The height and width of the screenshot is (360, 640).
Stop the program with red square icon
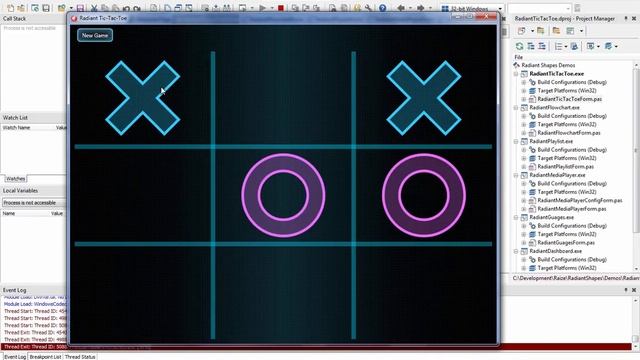pyautogui.click(x=281, y=8)
